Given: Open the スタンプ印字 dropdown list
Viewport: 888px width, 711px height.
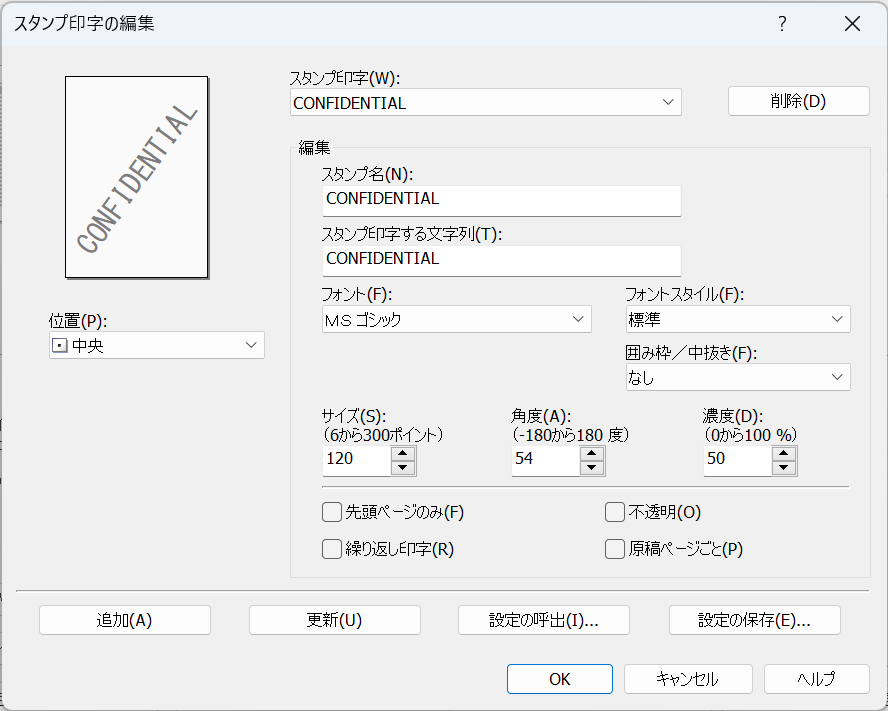Looking at the screenshot, I should coord(668,102).
